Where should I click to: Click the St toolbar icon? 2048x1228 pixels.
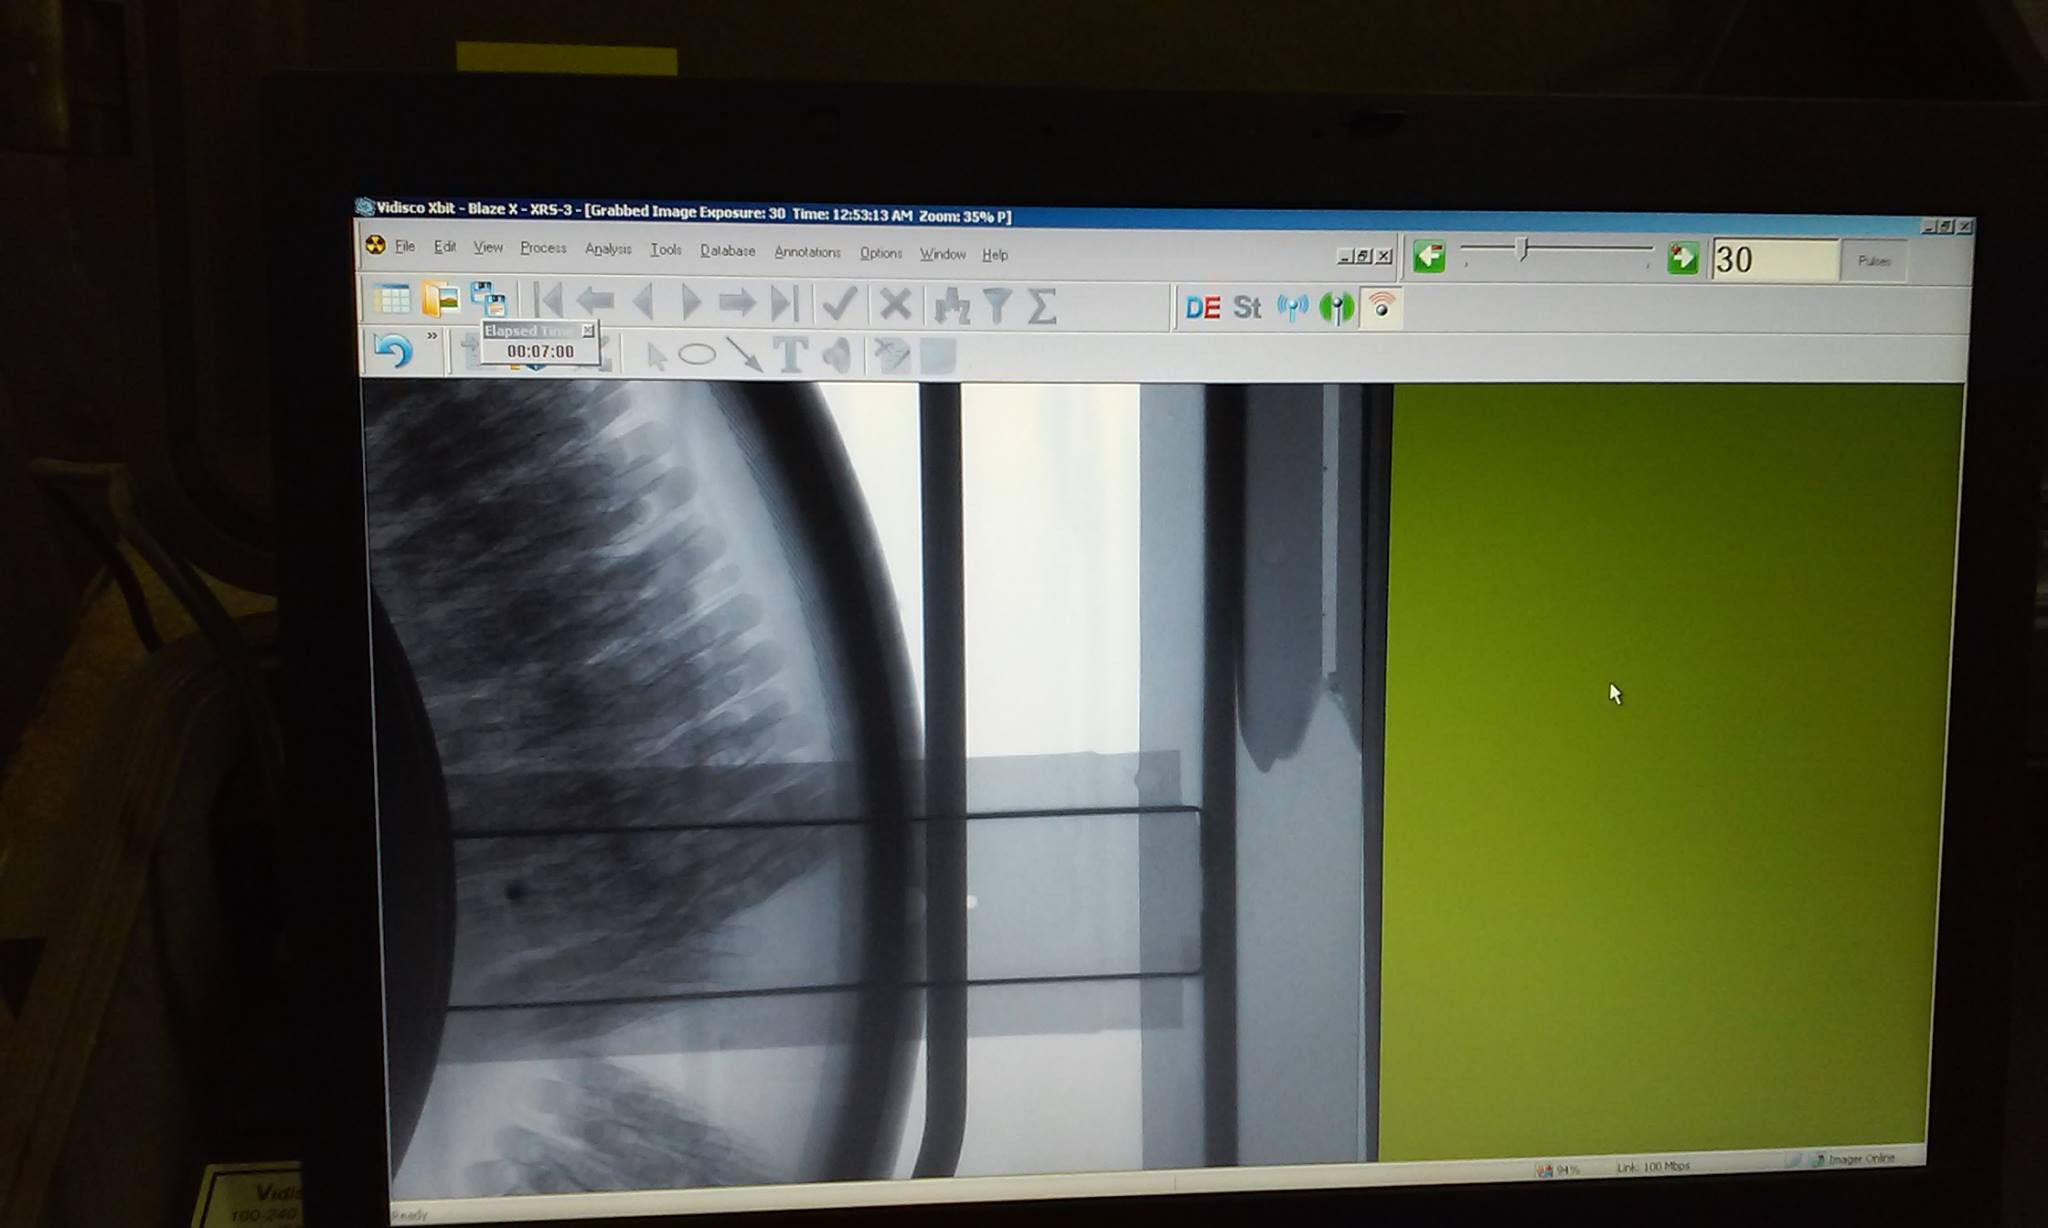click(1247, 308)
